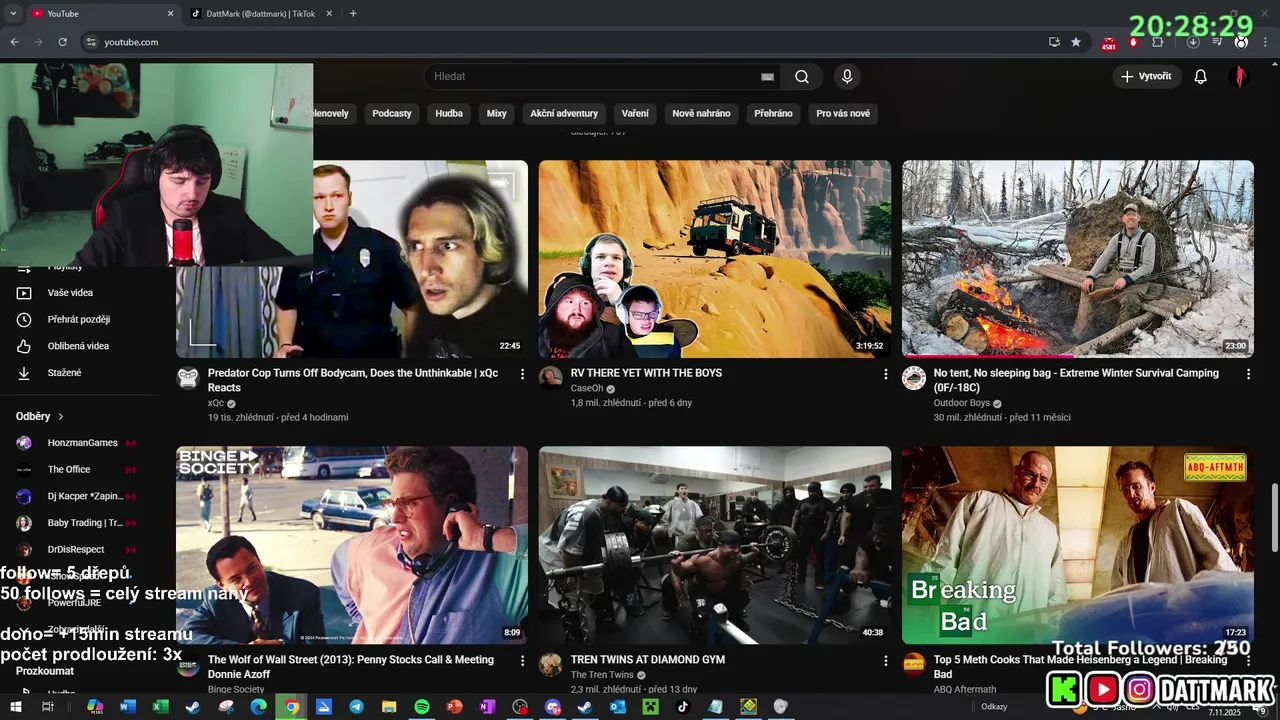This screenshot has height=720, width=1280.
Task: Open options for TREN TWINS video
Action: 885,661
